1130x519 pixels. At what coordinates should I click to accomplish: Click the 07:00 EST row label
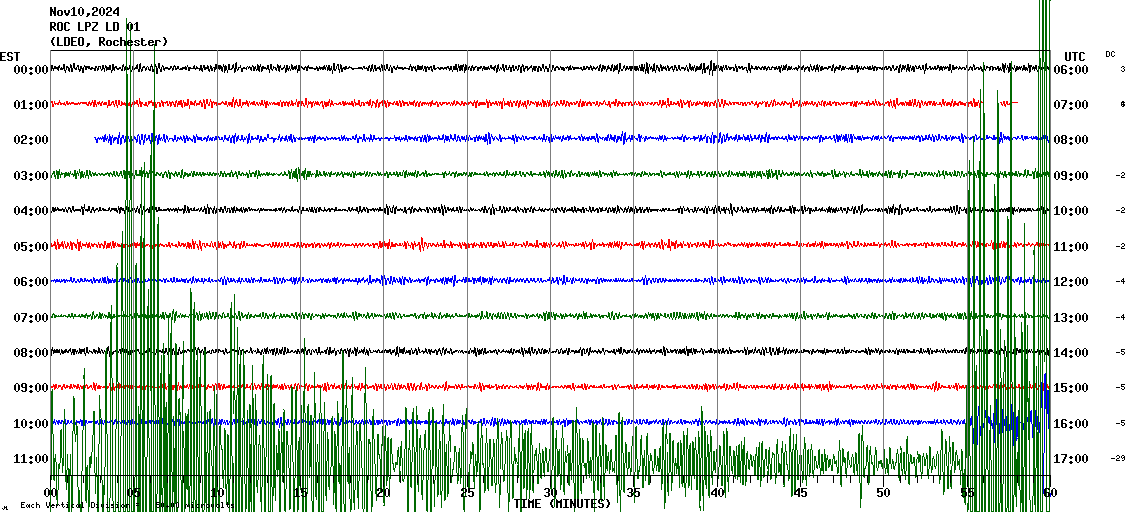point(31,318)
